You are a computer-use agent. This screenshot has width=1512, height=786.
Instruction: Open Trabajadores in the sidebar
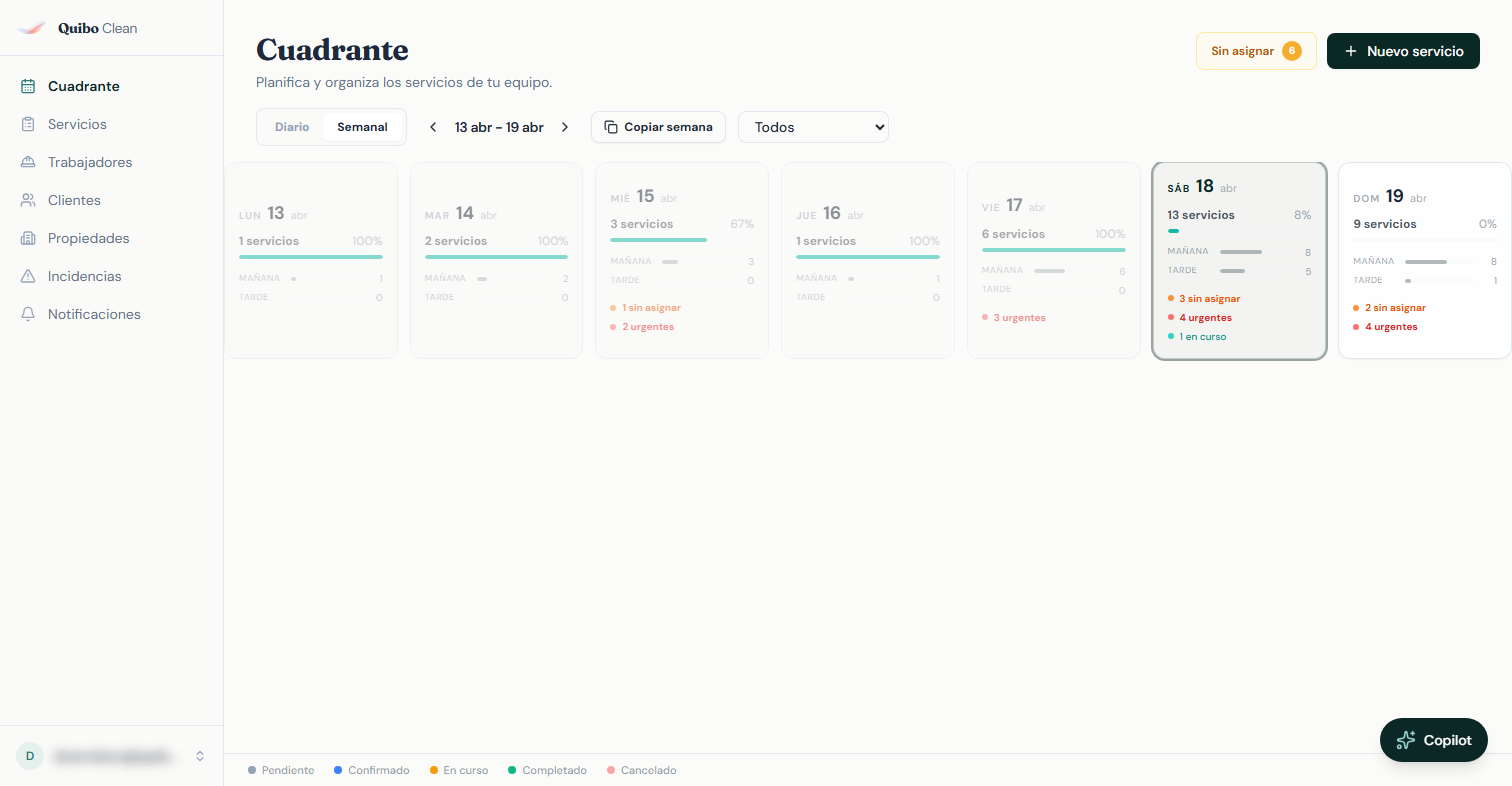click(111, 162)
